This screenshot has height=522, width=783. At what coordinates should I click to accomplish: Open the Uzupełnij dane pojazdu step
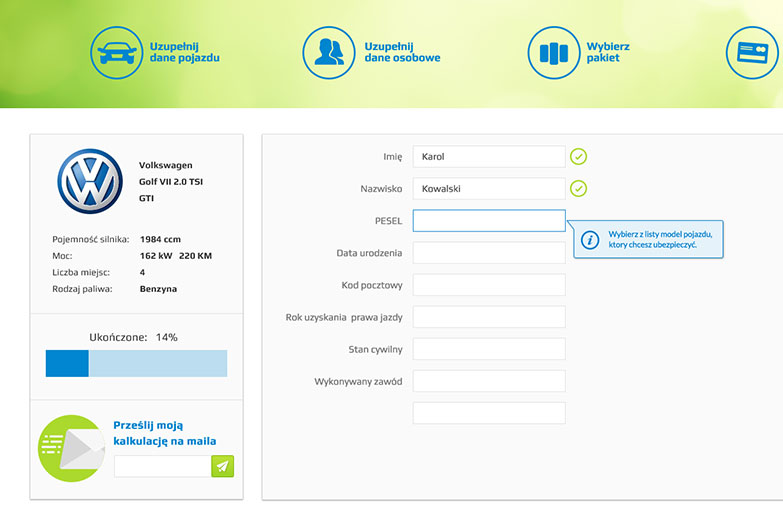pyautogui.click(x=184, y=52)
